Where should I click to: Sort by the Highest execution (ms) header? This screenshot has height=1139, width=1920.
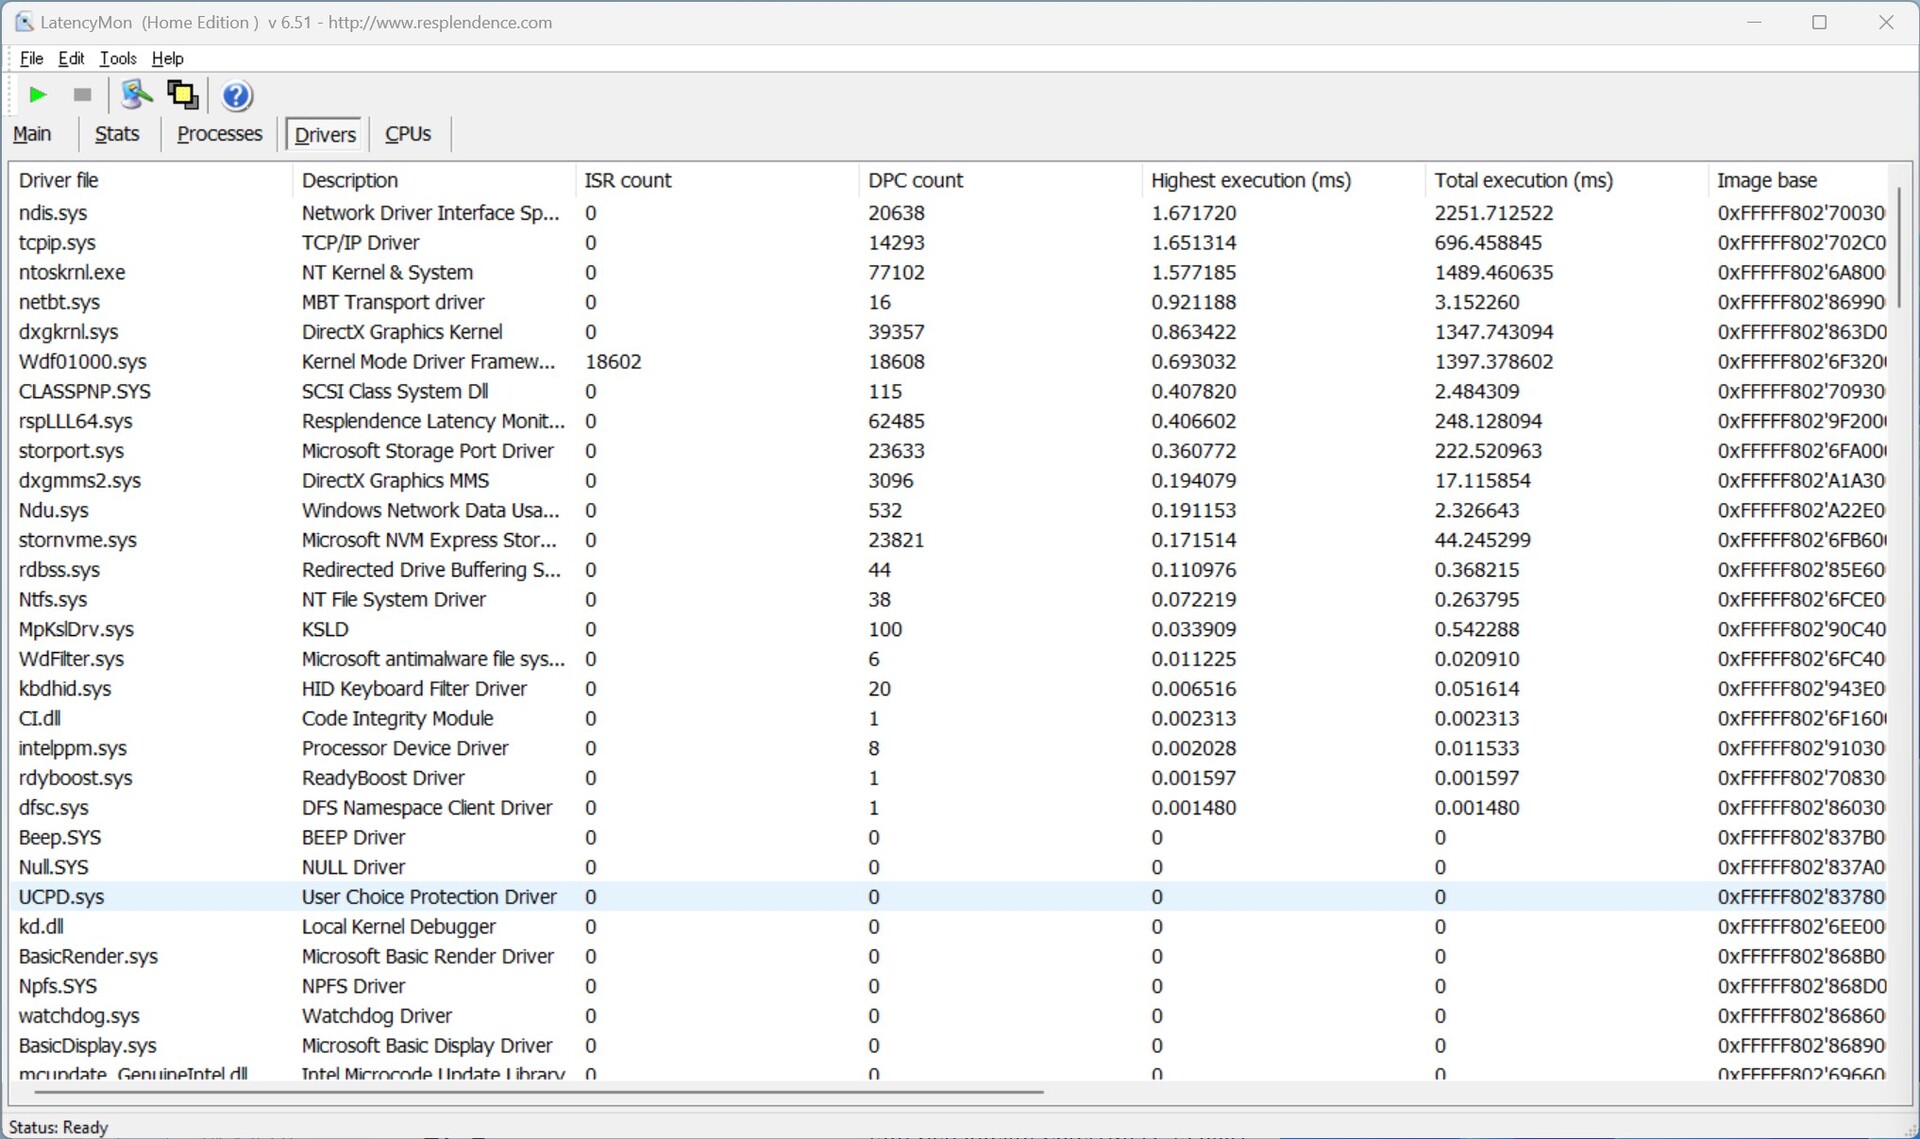tap(1250, 180)
